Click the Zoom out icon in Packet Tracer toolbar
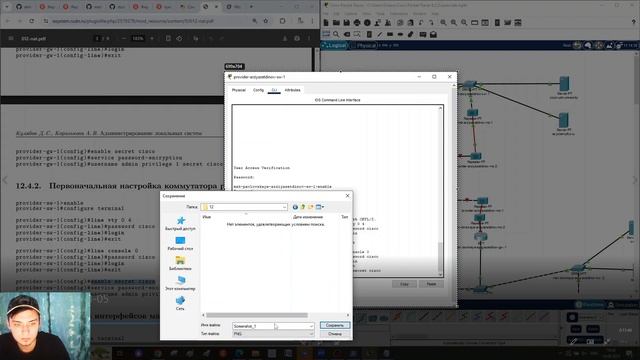Image resolution: width=640 pixels, height=360 pixels. tap(464, 23)
